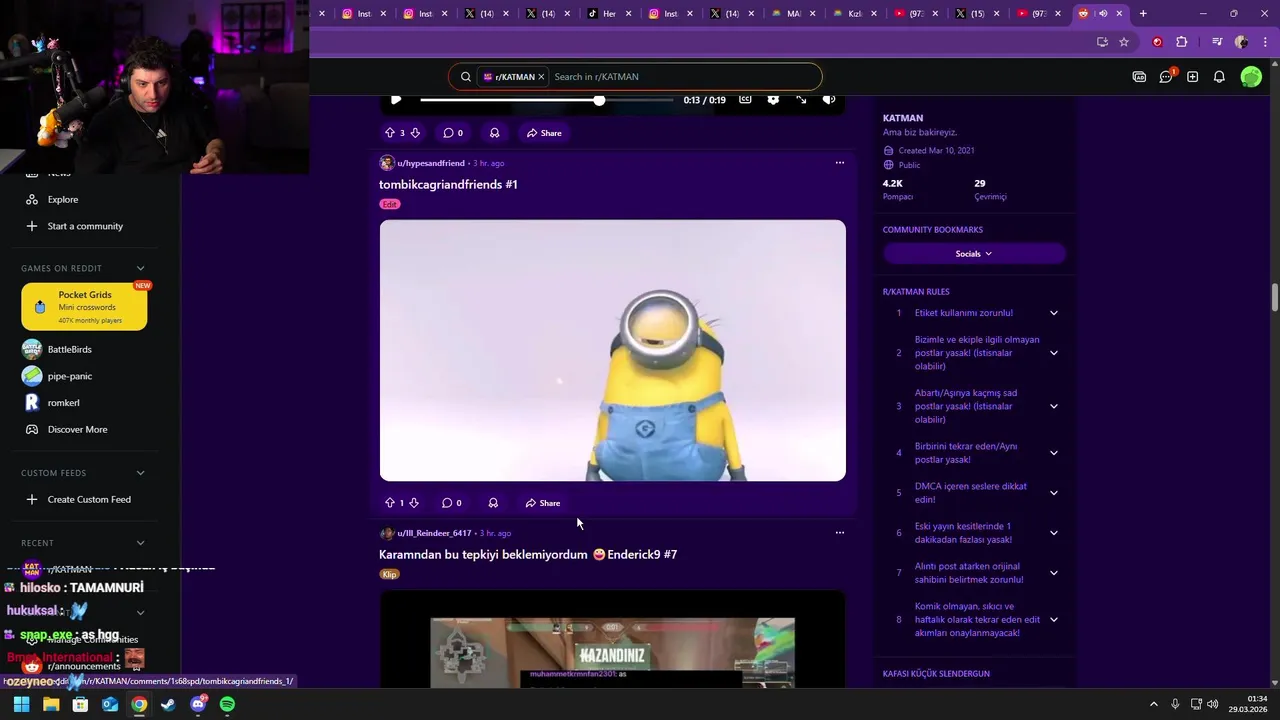Open the tombikcagriandfriends #1 post title

click(x=448, y=184)
